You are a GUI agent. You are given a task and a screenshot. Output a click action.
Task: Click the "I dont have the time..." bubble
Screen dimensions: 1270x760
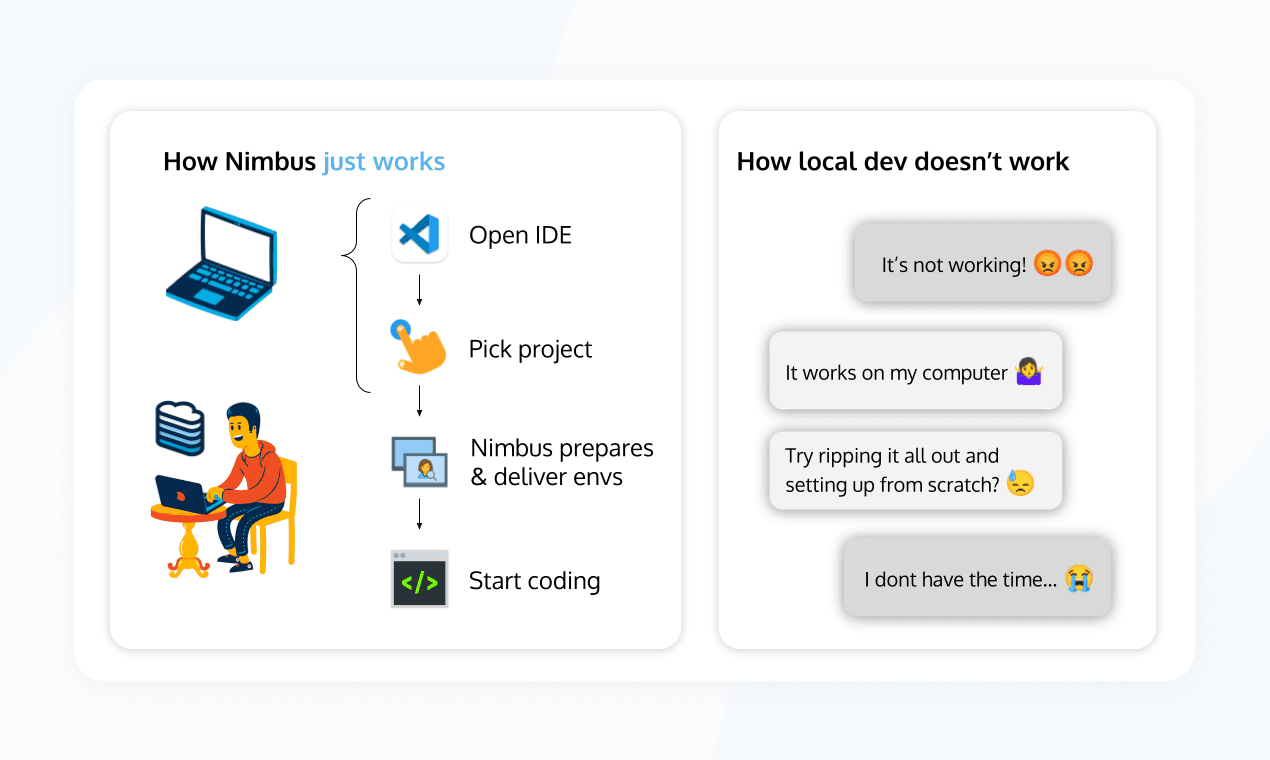point(977,577)
